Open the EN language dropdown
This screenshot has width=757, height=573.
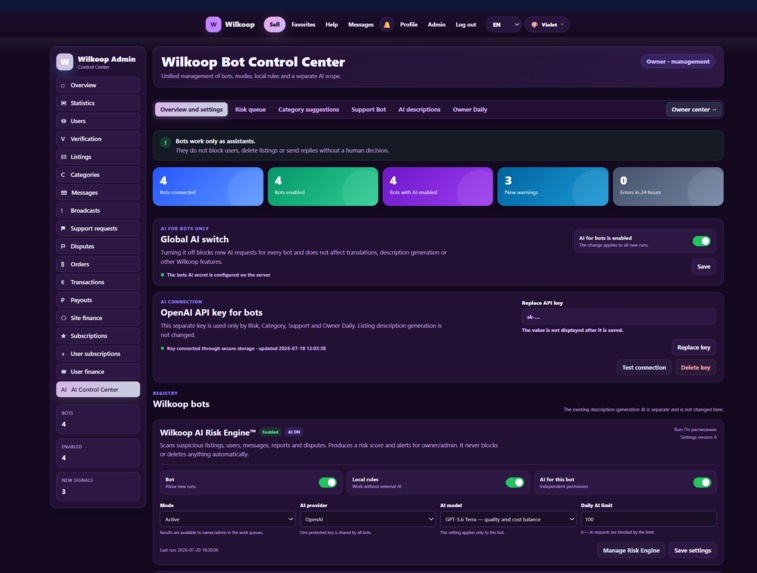504,25
